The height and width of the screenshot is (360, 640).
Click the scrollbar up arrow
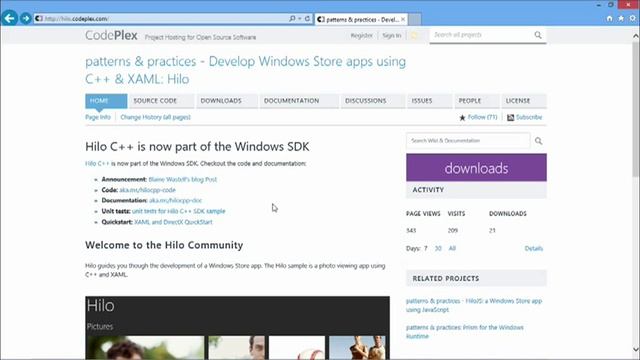coord(636,36)
